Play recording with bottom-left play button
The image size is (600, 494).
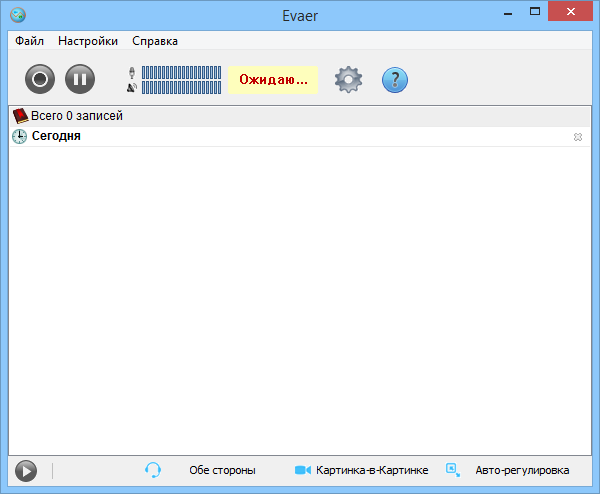click(26, 470)
